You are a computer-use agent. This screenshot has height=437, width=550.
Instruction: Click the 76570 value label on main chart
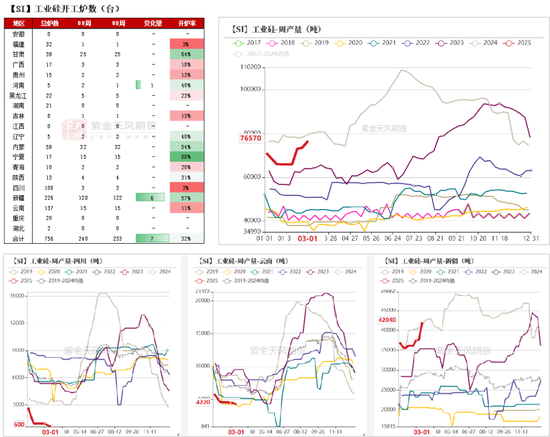tap(250, 138)
